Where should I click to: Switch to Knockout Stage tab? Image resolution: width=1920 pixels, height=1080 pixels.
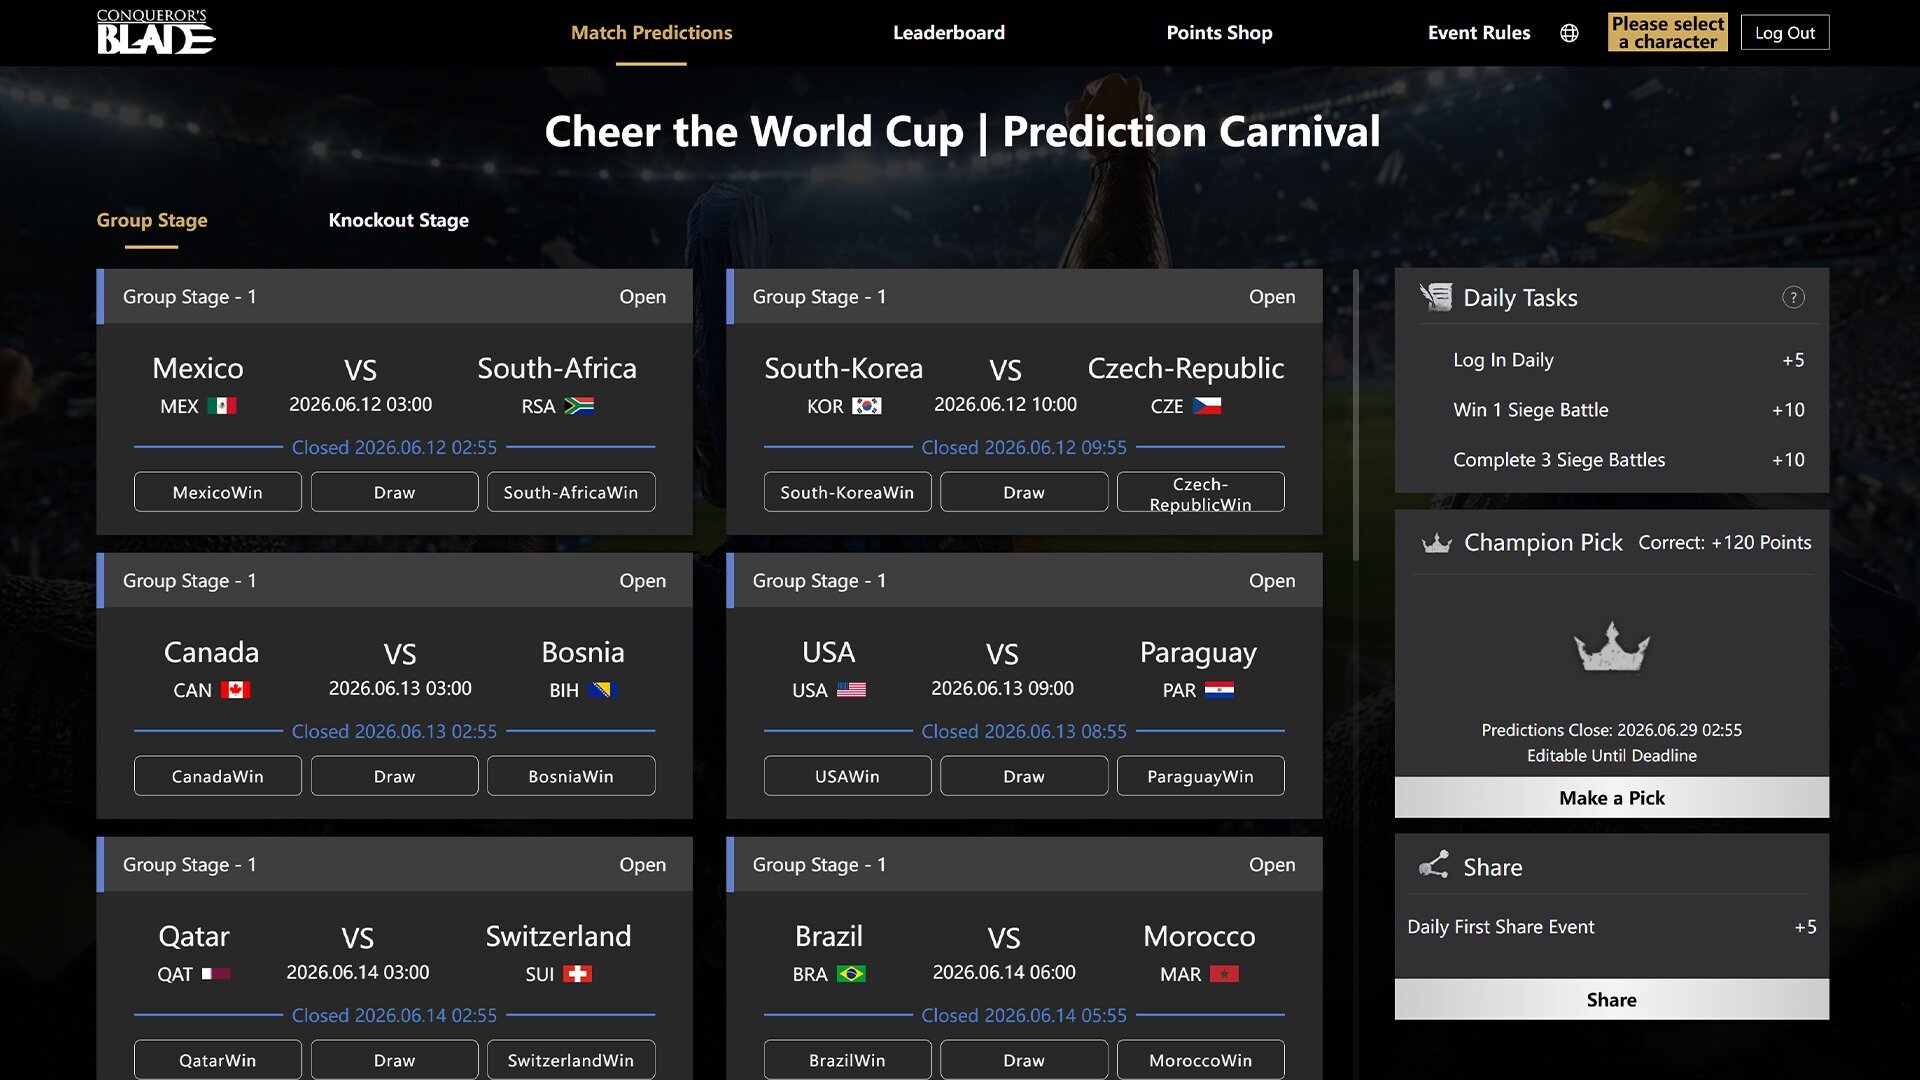(x=398, y=220)
